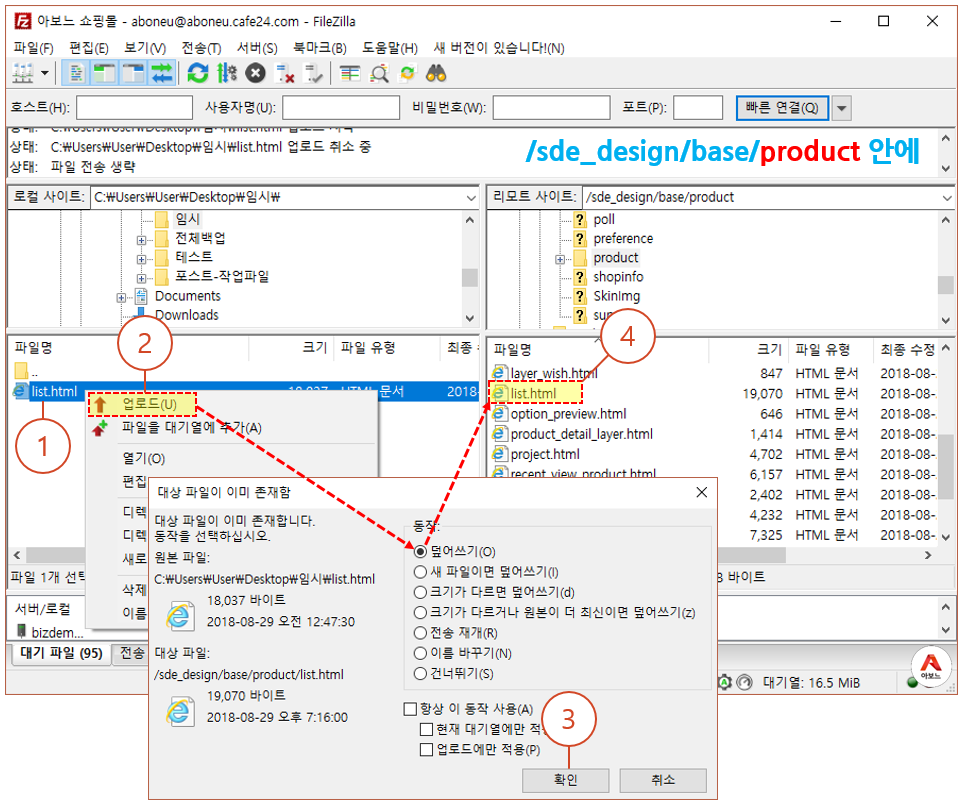Check the 현재 대기열에만 적용 checkbox
Screen dimensions: 963x808
tap(426, 729)
